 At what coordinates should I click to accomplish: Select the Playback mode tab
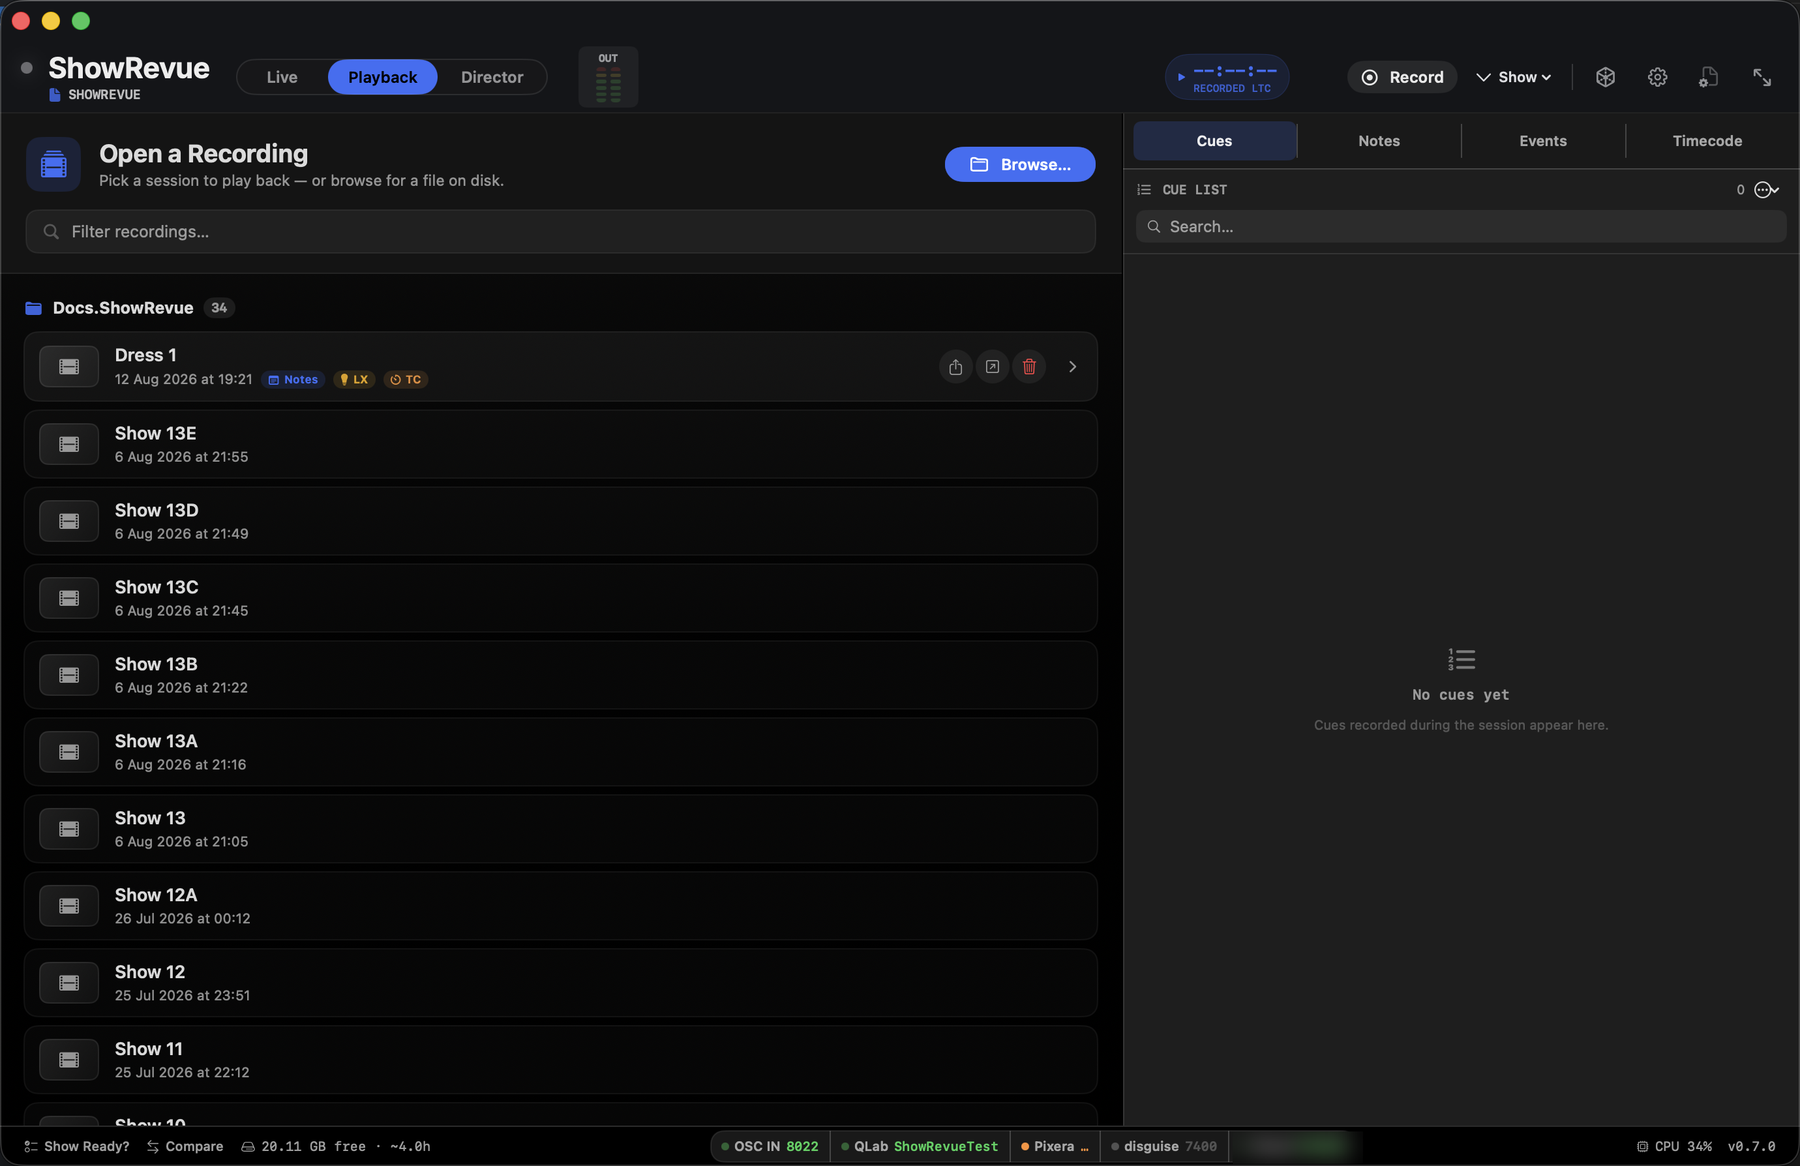[x=383, y=77]
